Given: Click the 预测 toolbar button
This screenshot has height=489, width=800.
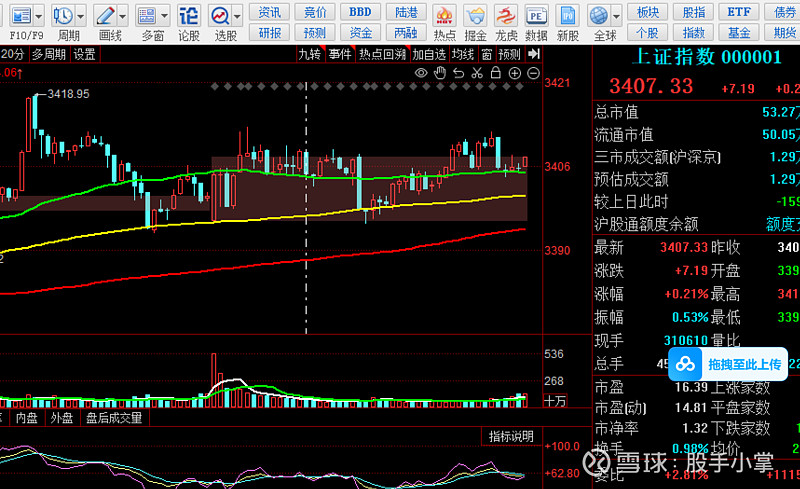Looking at the screenshot, I should pos(315,33).
